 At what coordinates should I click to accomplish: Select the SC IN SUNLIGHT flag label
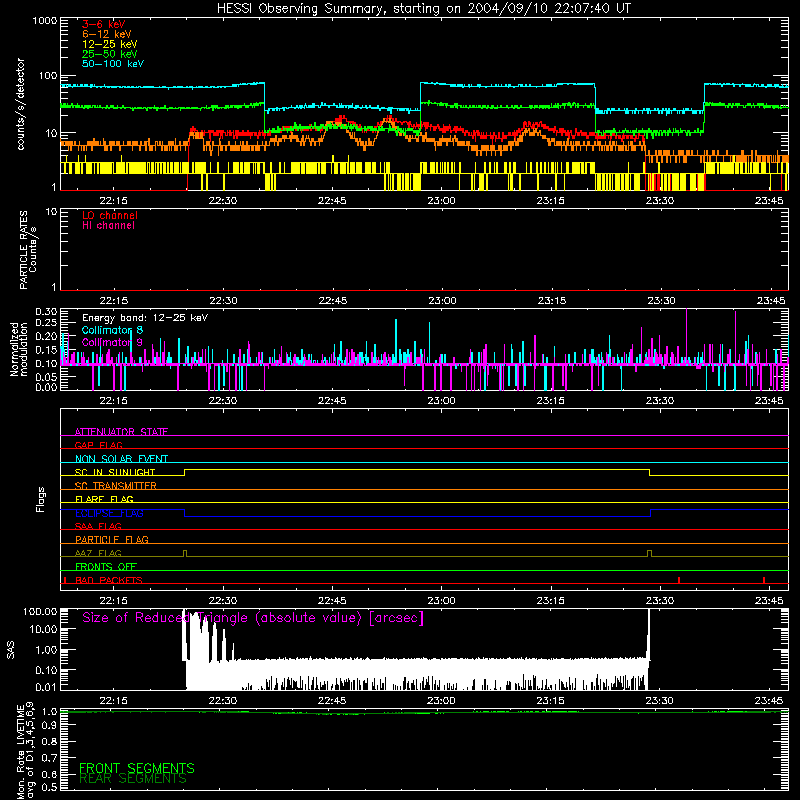(115, 472)
